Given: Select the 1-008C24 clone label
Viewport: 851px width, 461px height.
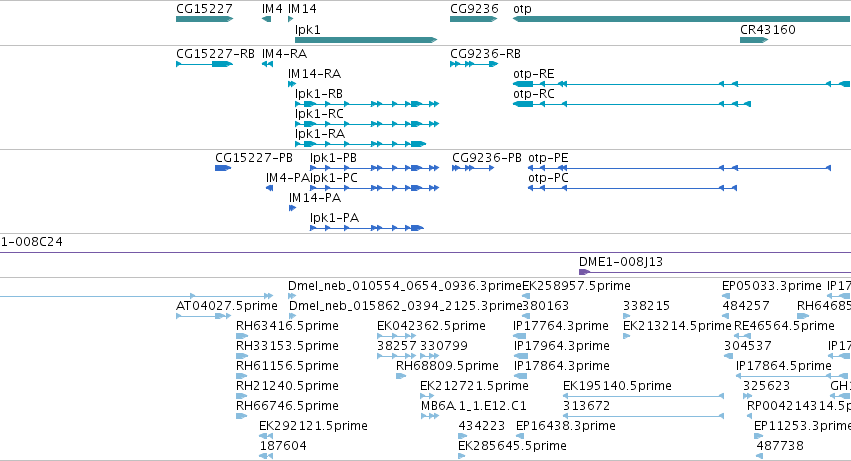Looking at the screenshot, I should pos(31,242).
